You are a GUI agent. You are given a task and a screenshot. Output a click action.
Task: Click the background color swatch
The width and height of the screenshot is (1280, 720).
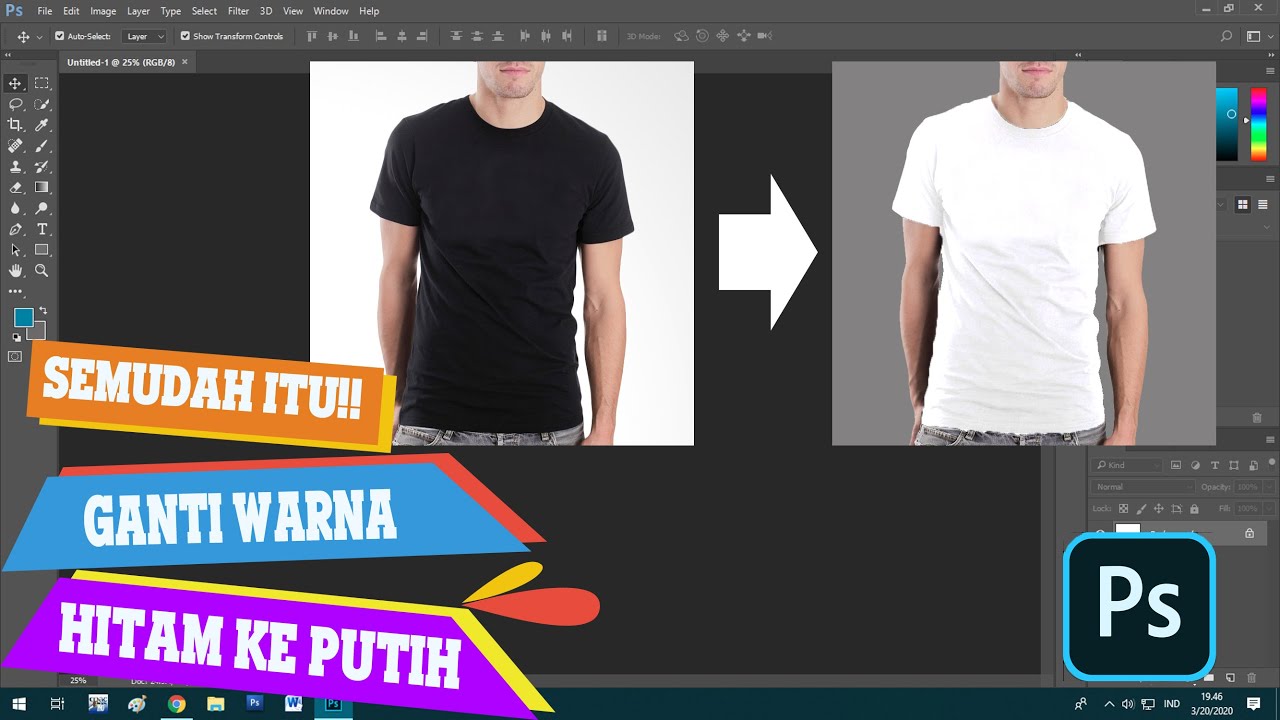(x=37, y=331)
